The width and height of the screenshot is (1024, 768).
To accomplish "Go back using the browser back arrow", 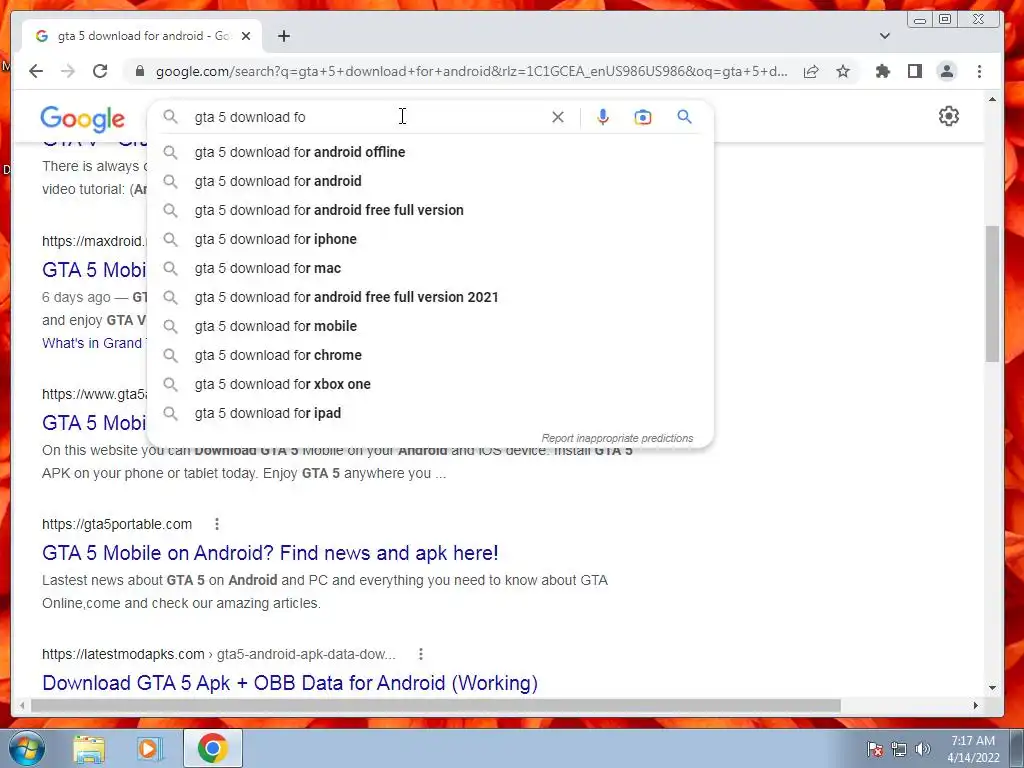I will click(x=36, y=71).
